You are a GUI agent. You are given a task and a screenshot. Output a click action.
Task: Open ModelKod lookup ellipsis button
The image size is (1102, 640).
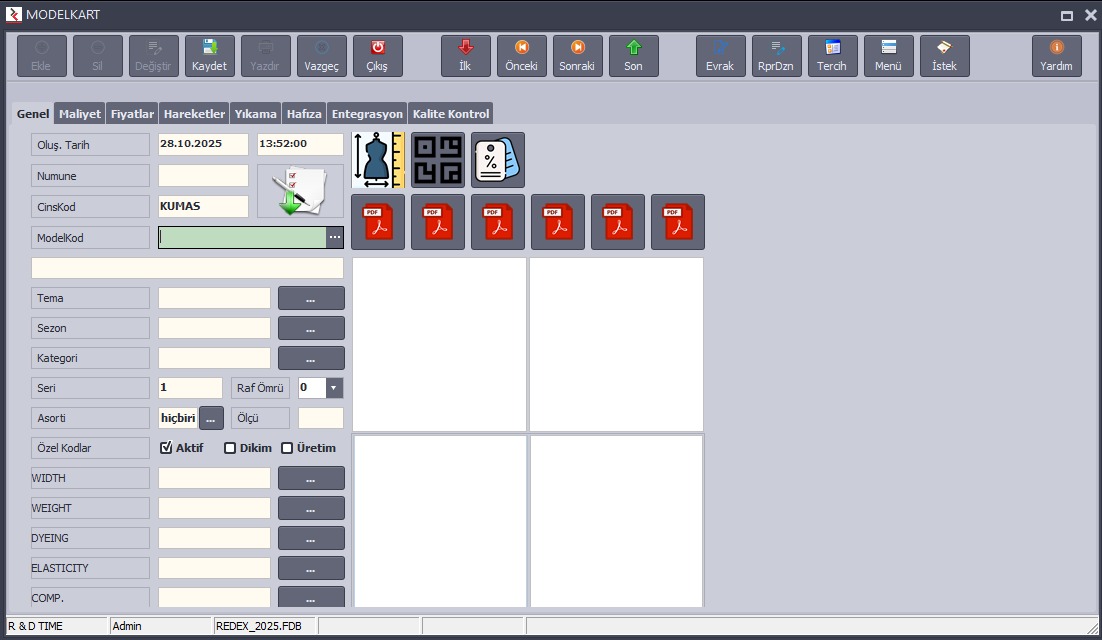tap(335, 237)
